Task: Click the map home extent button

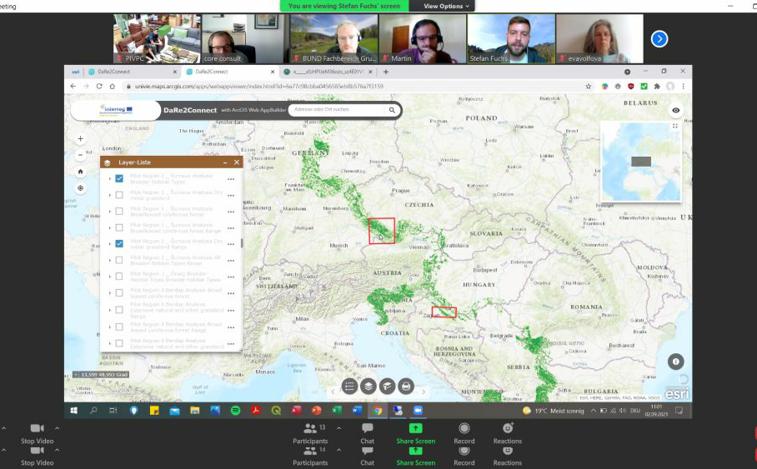Action: (x=81, y=171)
